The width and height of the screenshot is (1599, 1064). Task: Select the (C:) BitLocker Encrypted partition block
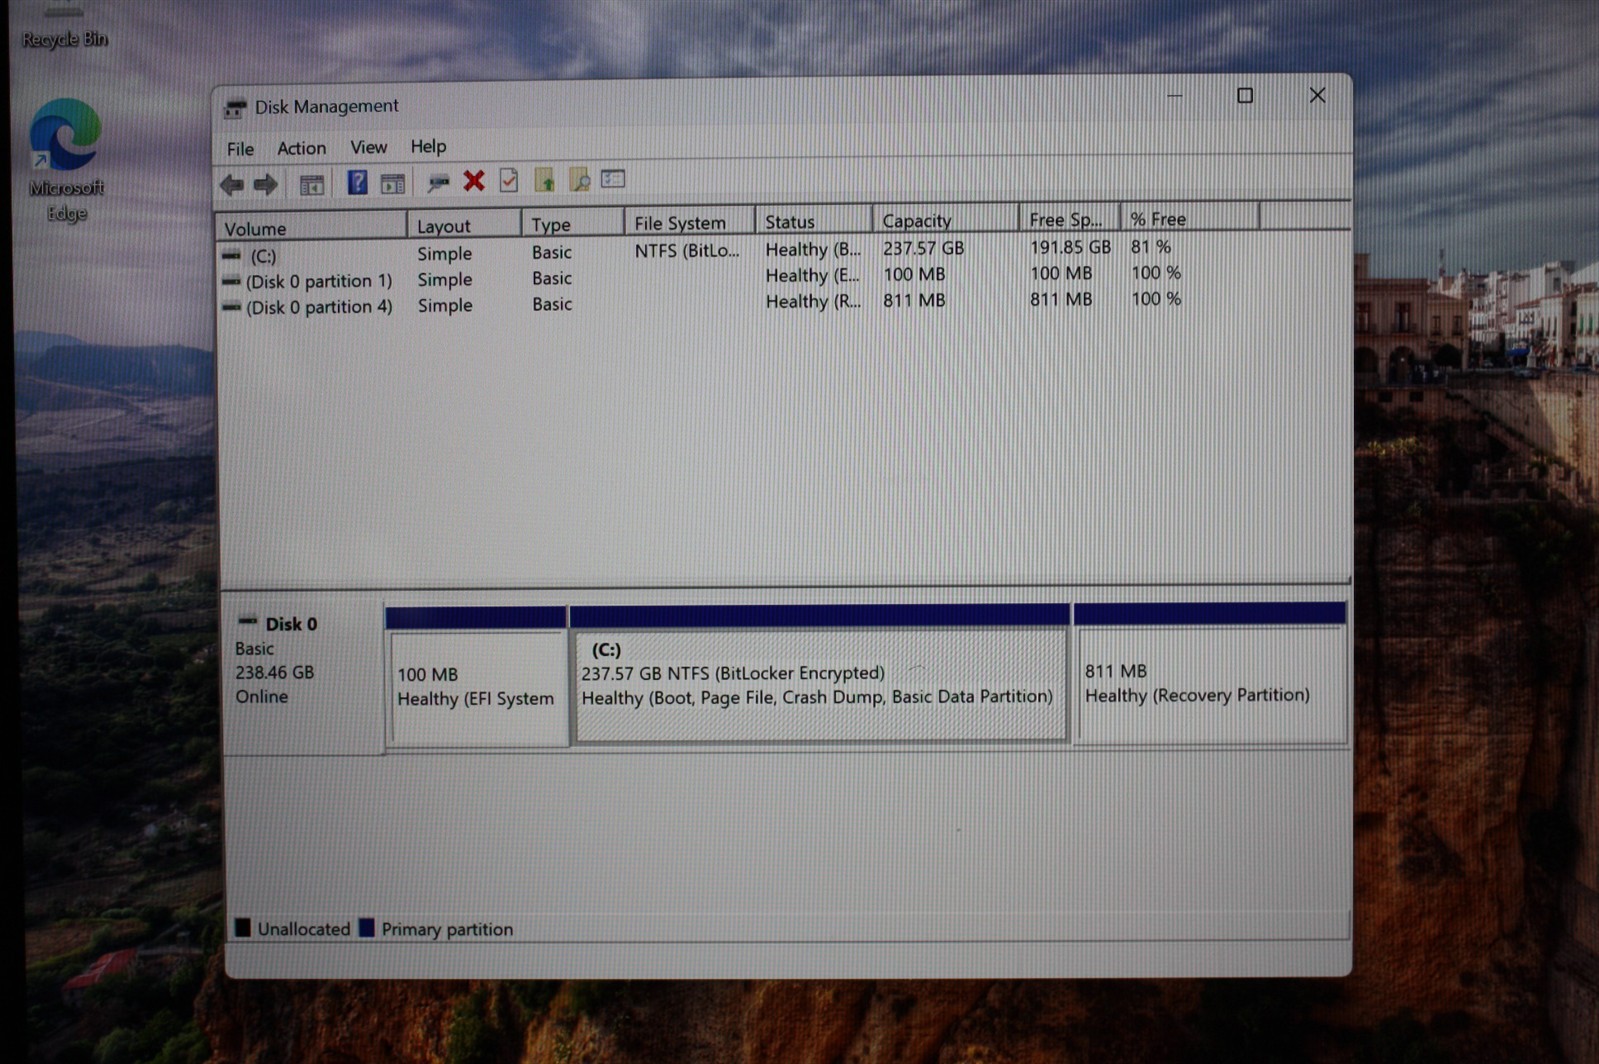820,673
